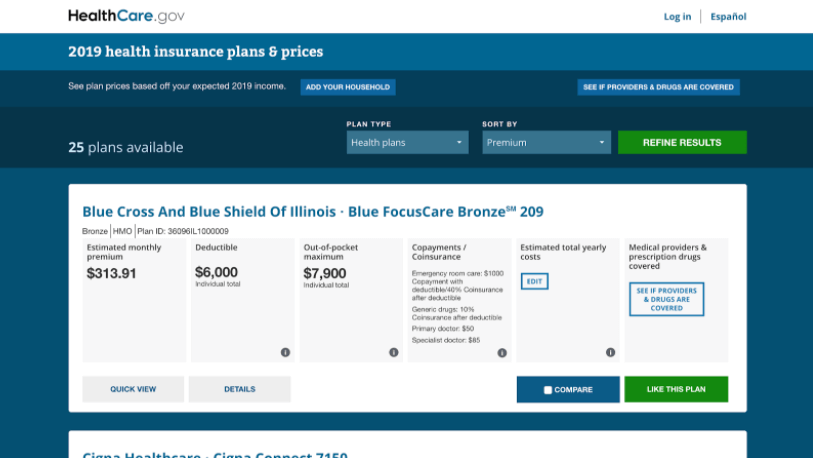Open Out-of-pocket maximum info icon
The image size is (813, 458).
click(x=394, y=352)
